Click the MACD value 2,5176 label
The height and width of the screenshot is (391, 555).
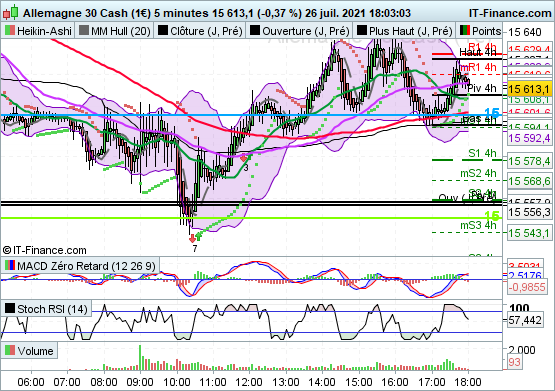coord(525,276)
